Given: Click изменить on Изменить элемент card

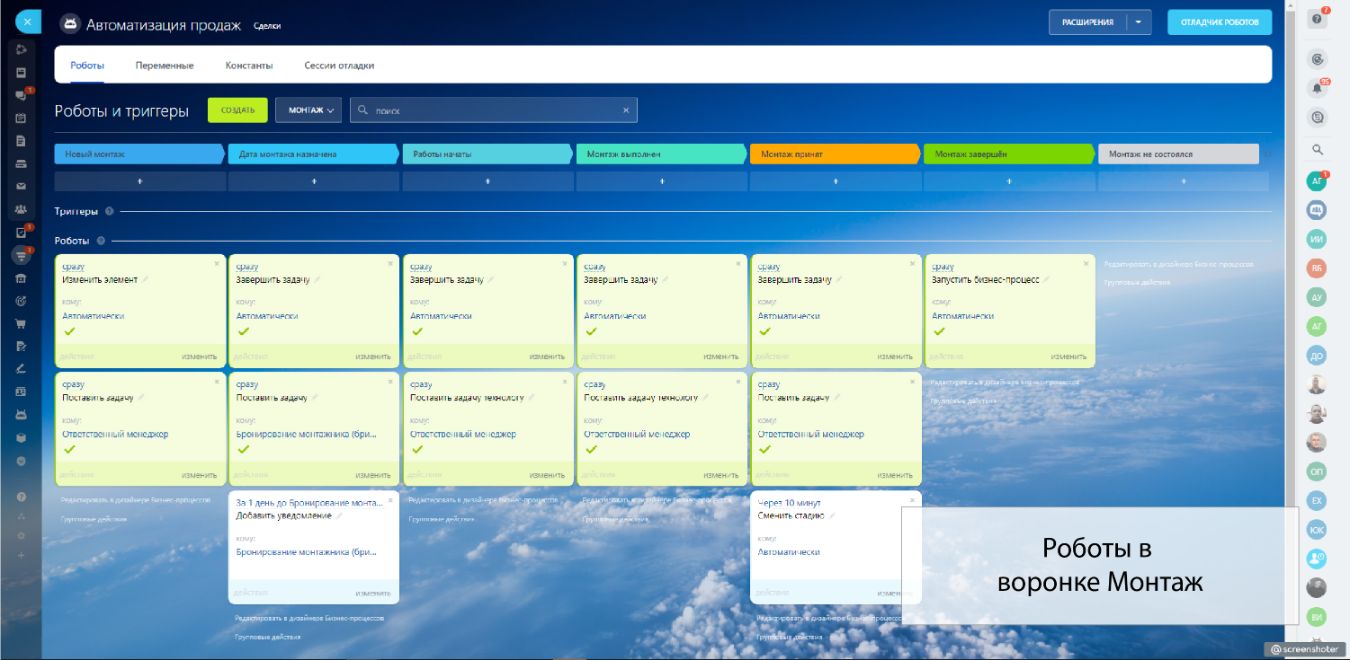Looking at the screenshot, I should tap(199, 356).
